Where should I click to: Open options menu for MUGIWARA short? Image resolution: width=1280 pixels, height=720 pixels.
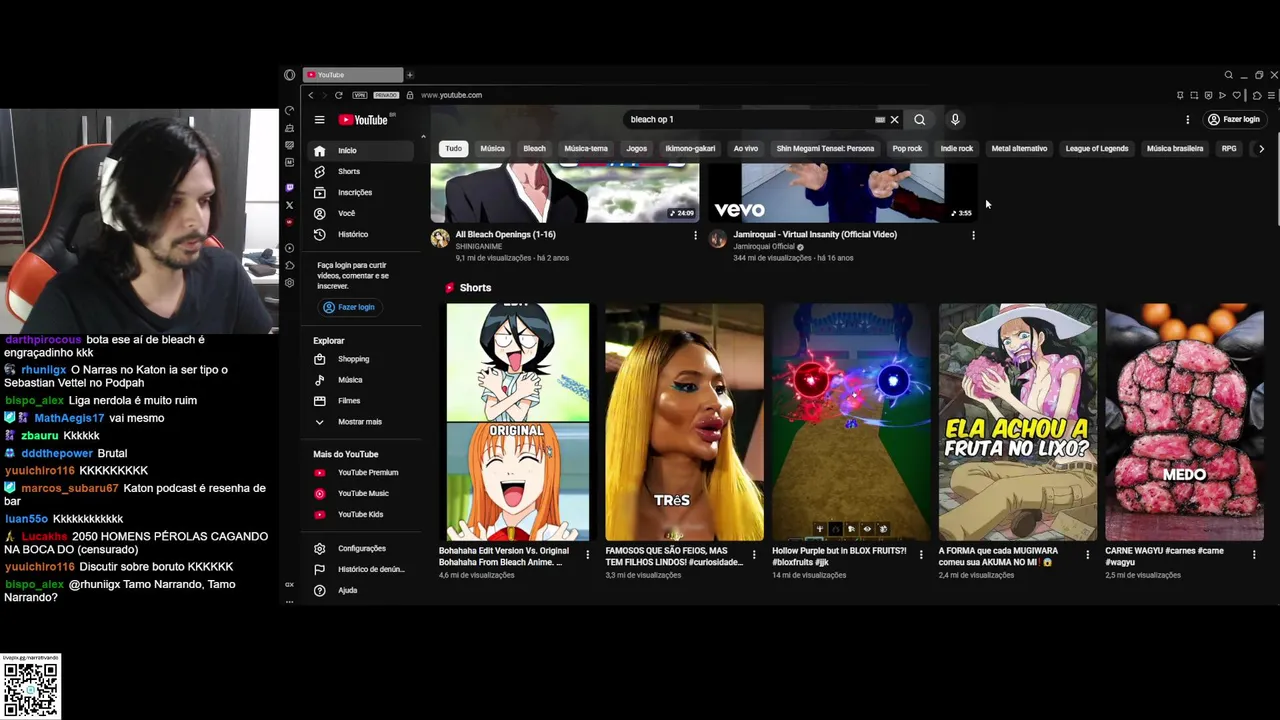pyautogui.click(x=1088, y=555)
